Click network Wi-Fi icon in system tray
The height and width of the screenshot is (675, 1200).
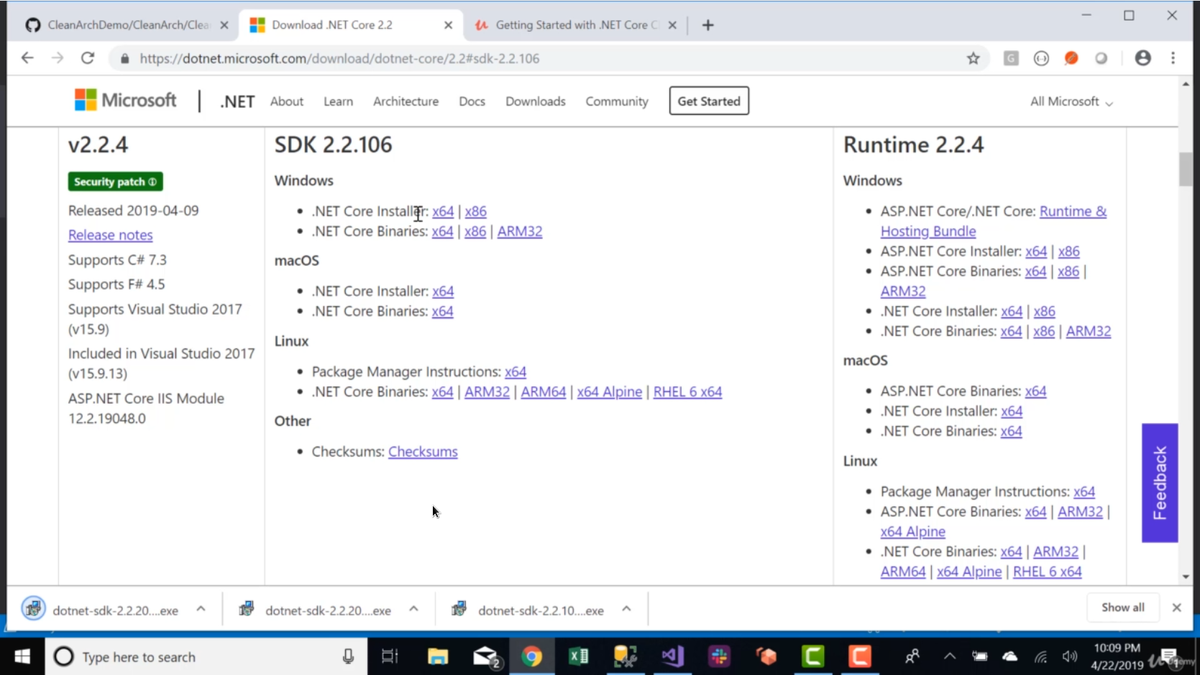coord(1041,657)
